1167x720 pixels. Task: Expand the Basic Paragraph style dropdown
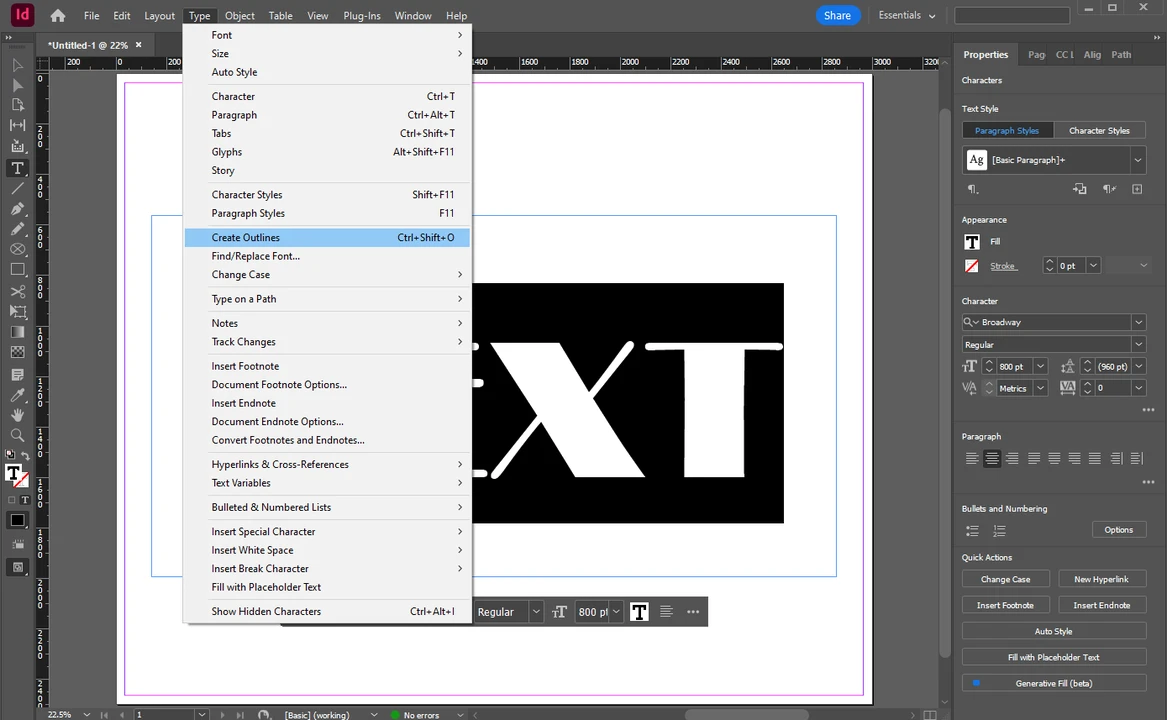1137,160
